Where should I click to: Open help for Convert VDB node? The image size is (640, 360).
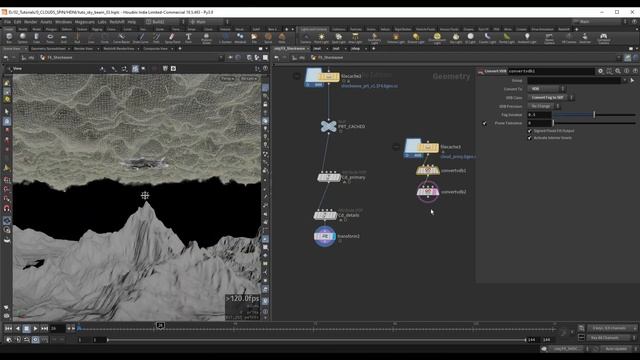coord(635,71)
